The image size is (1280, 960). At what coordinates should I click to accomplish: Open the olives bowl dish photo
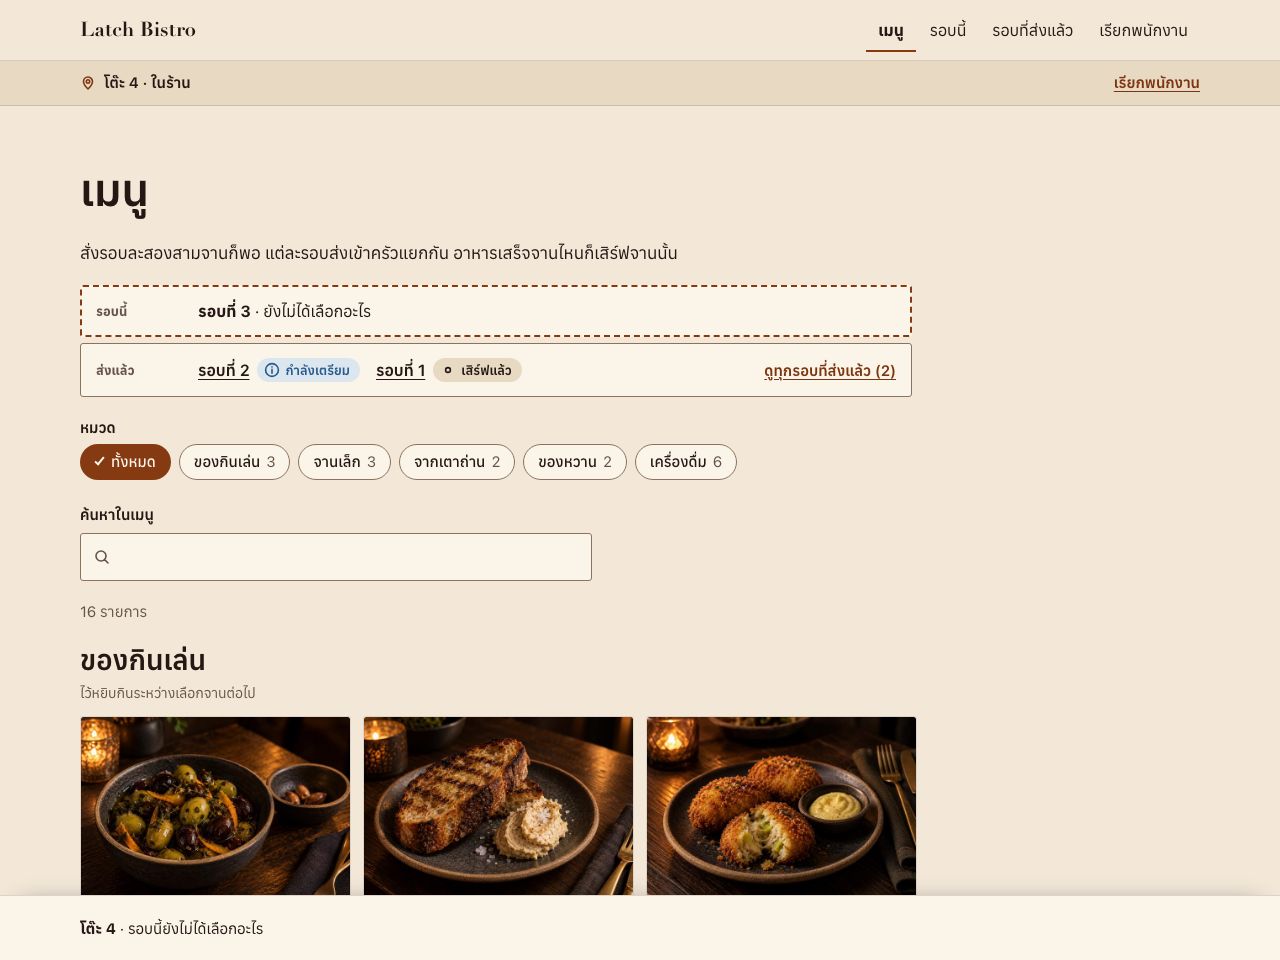[215, 806]
